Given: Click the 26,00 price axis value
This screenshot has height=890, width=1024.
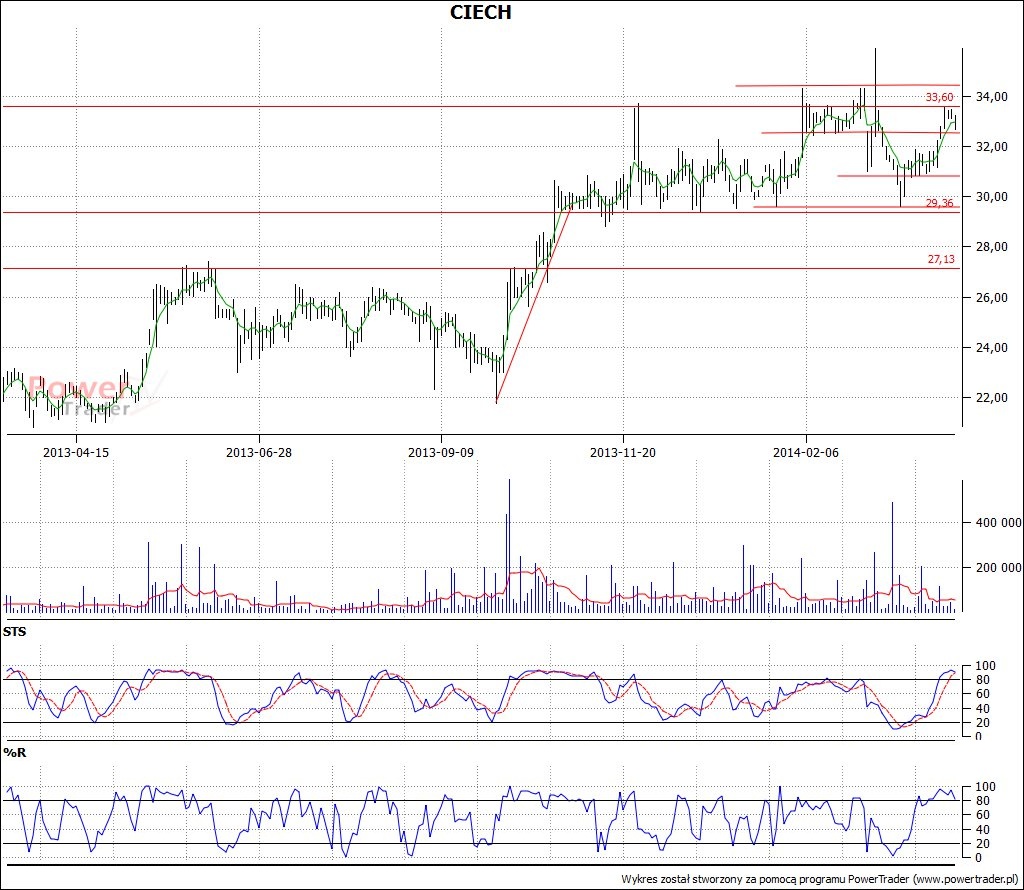Looking at the screenshot, I should 991,298.
